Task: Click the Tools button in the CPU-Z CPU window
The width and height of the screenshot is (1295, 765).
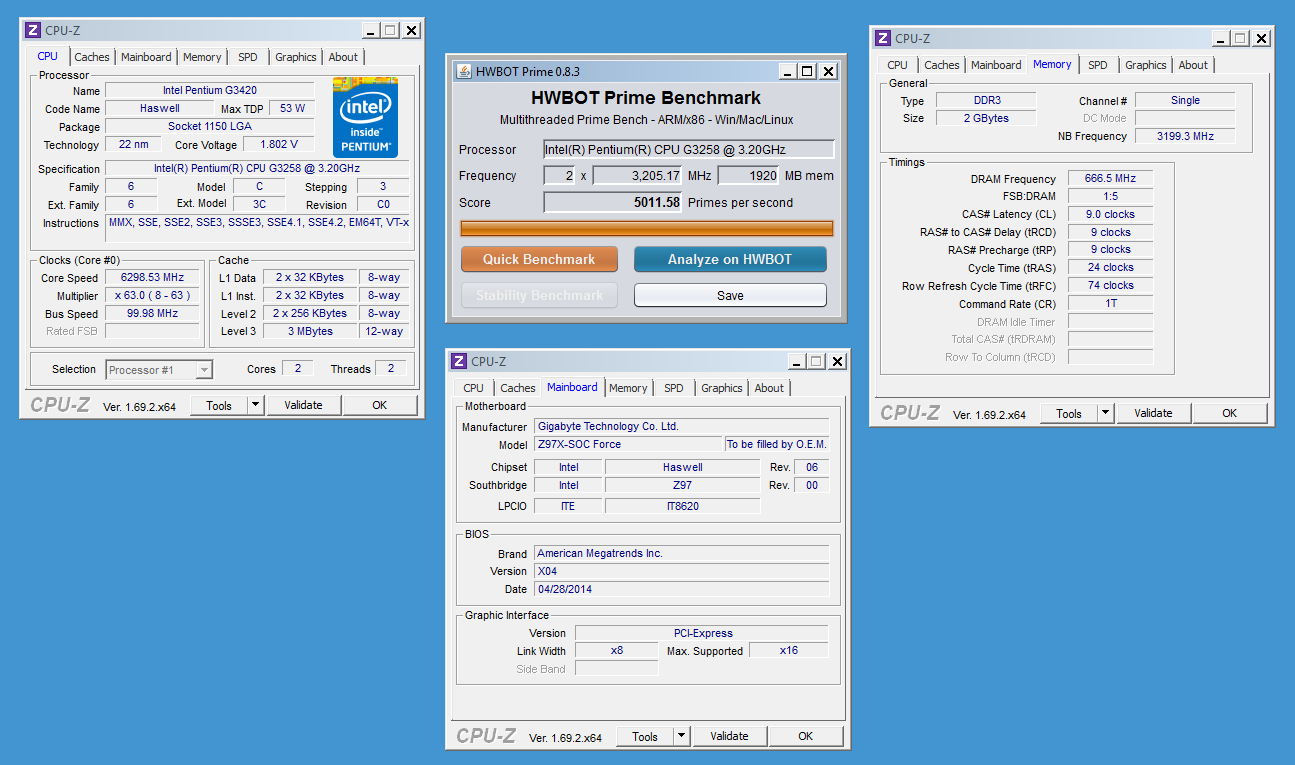Action: [219, 405]
